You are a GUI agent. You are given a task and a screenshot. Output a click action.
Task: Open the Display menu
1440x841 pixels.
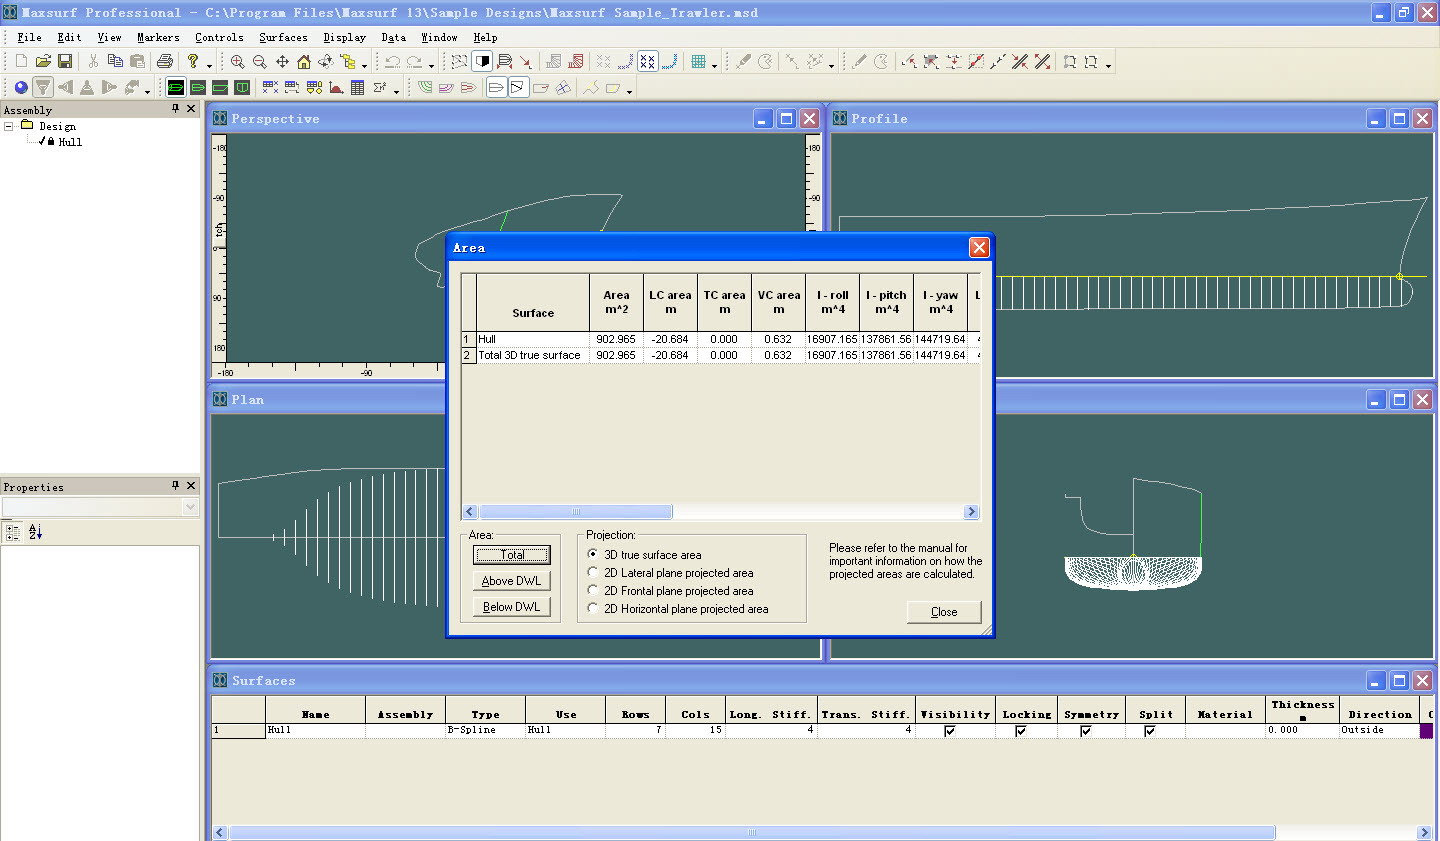(344, 37)
